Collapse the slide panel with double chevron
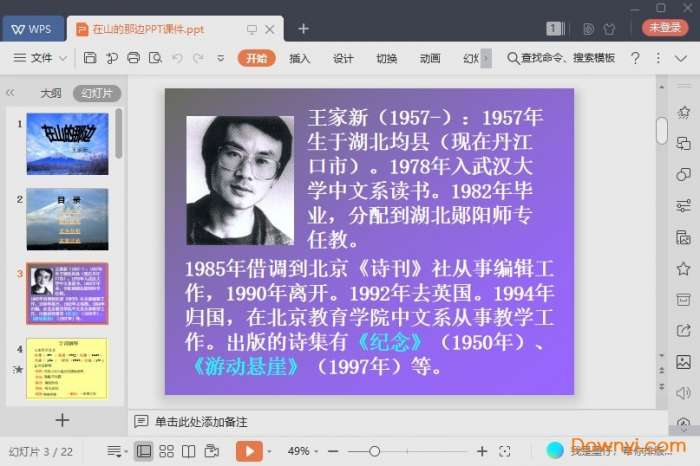This screenshot has height=466, width=700. tap(10, 93)
